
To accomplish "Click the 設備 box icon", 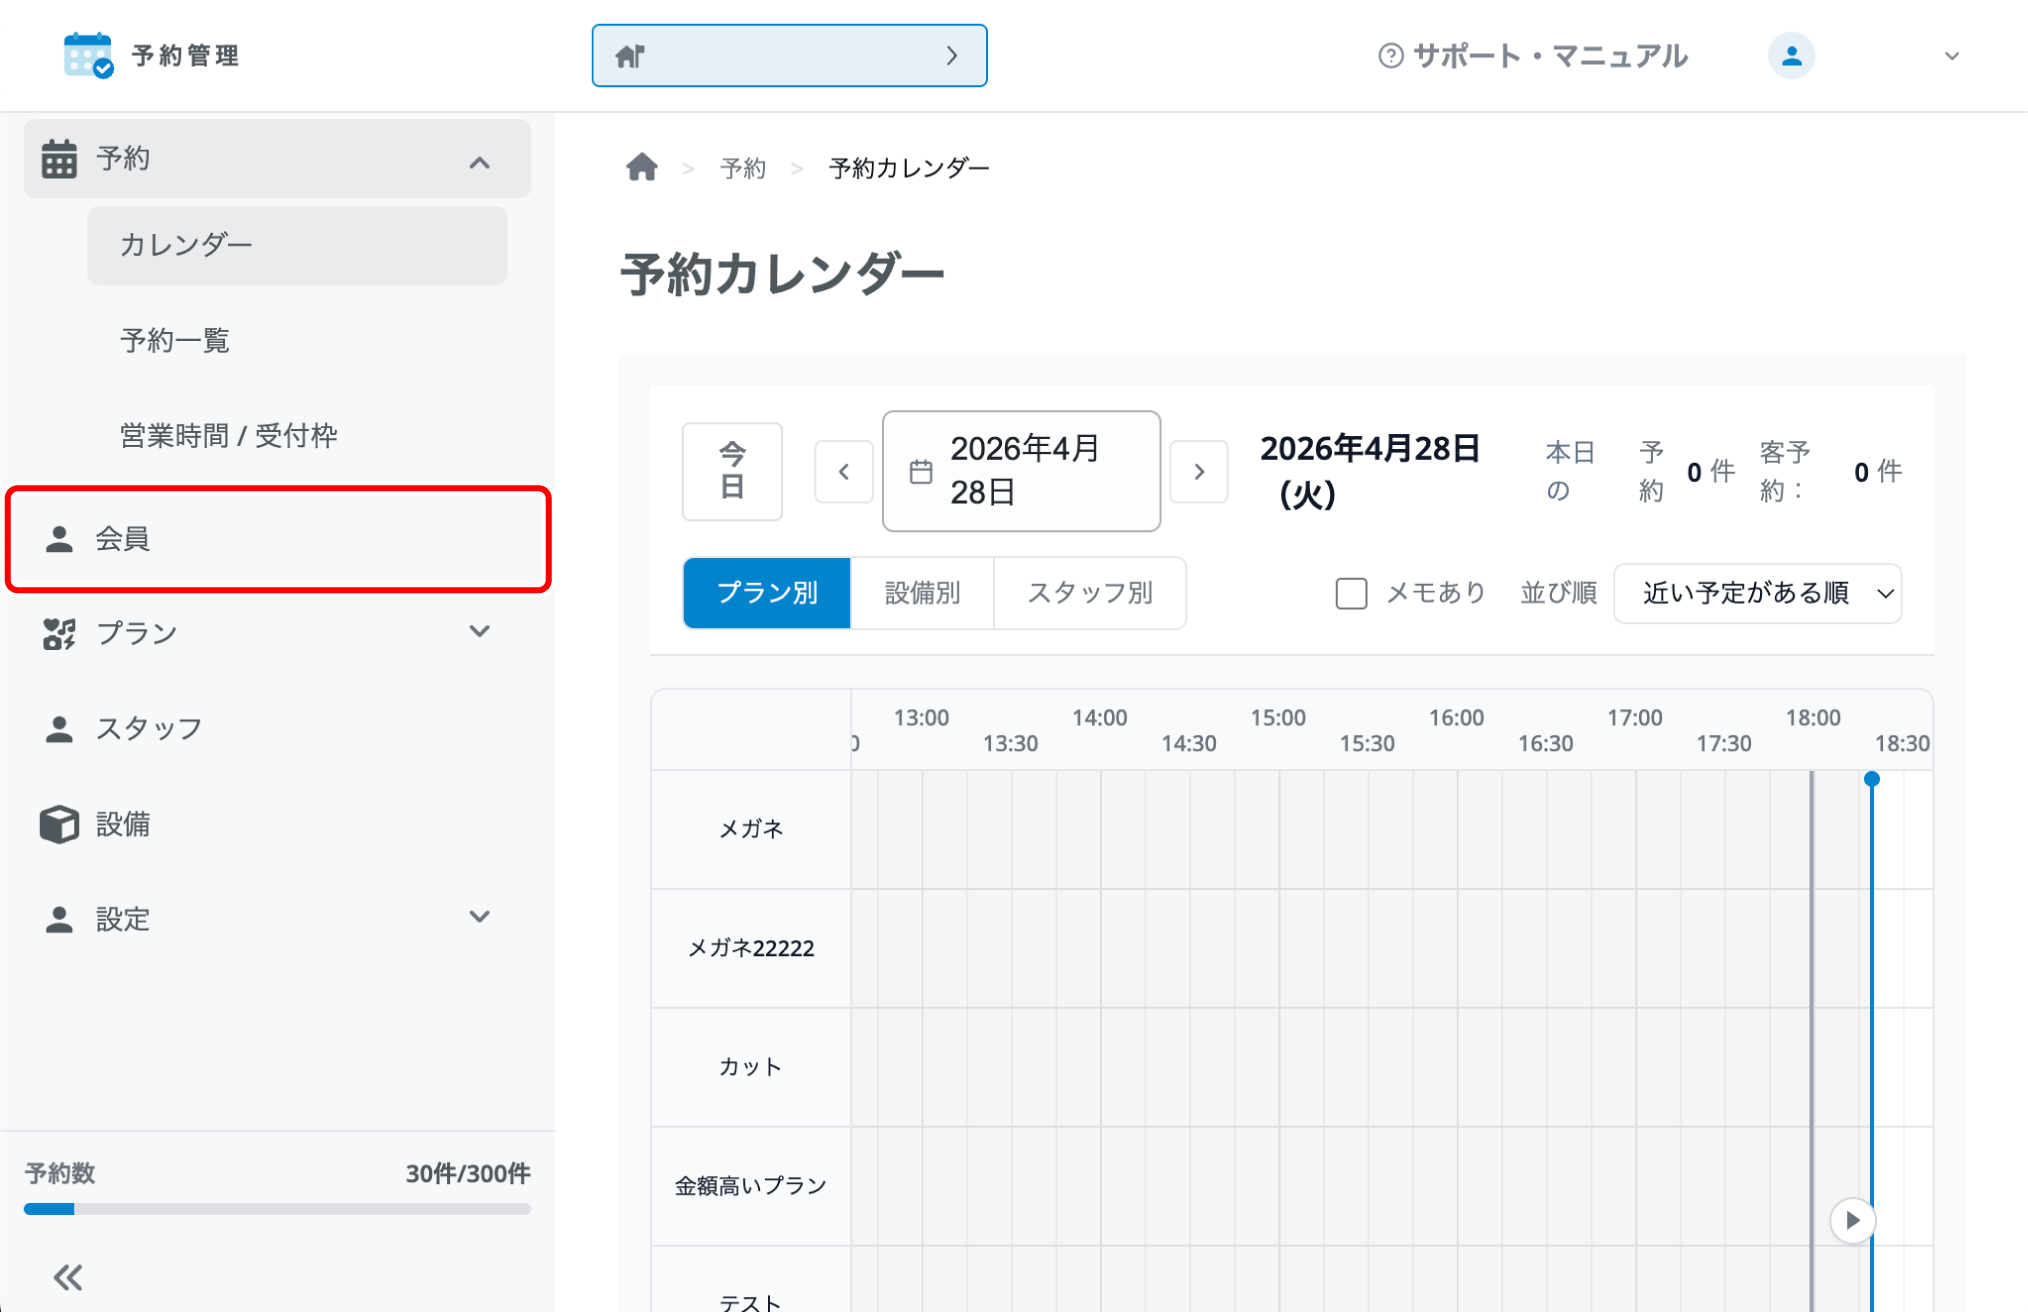I will (x=59, y=824).
